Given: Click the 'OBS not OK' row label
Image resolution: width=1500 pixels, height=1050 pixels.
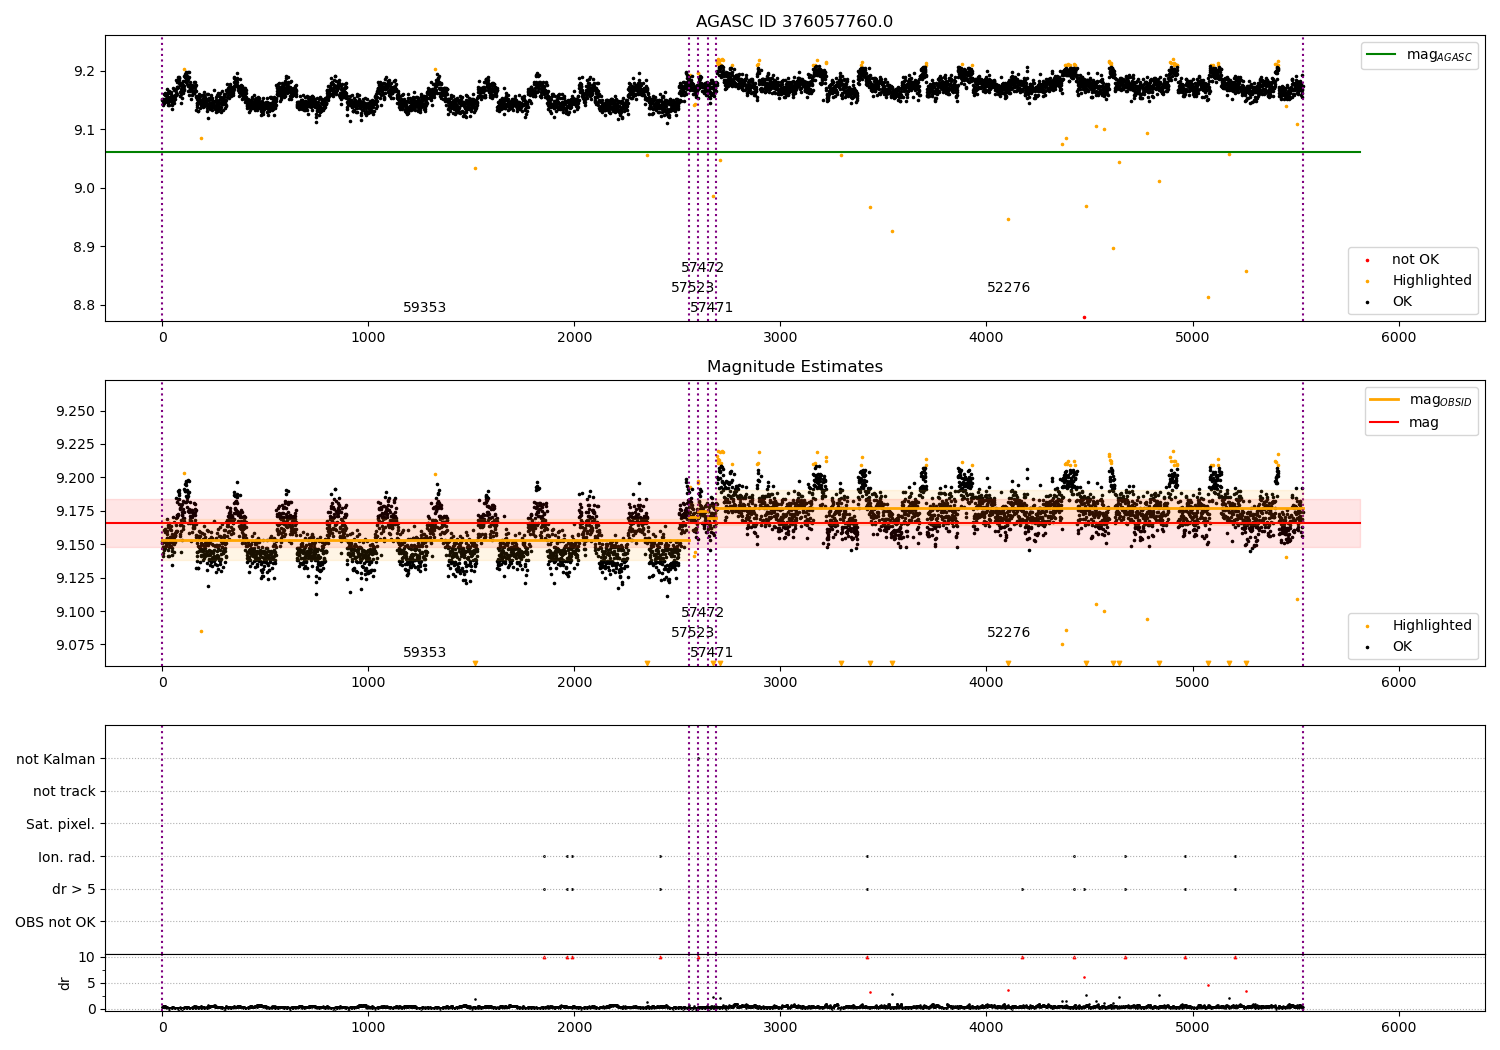Looking at the screenshot, I should click(56, 923).
